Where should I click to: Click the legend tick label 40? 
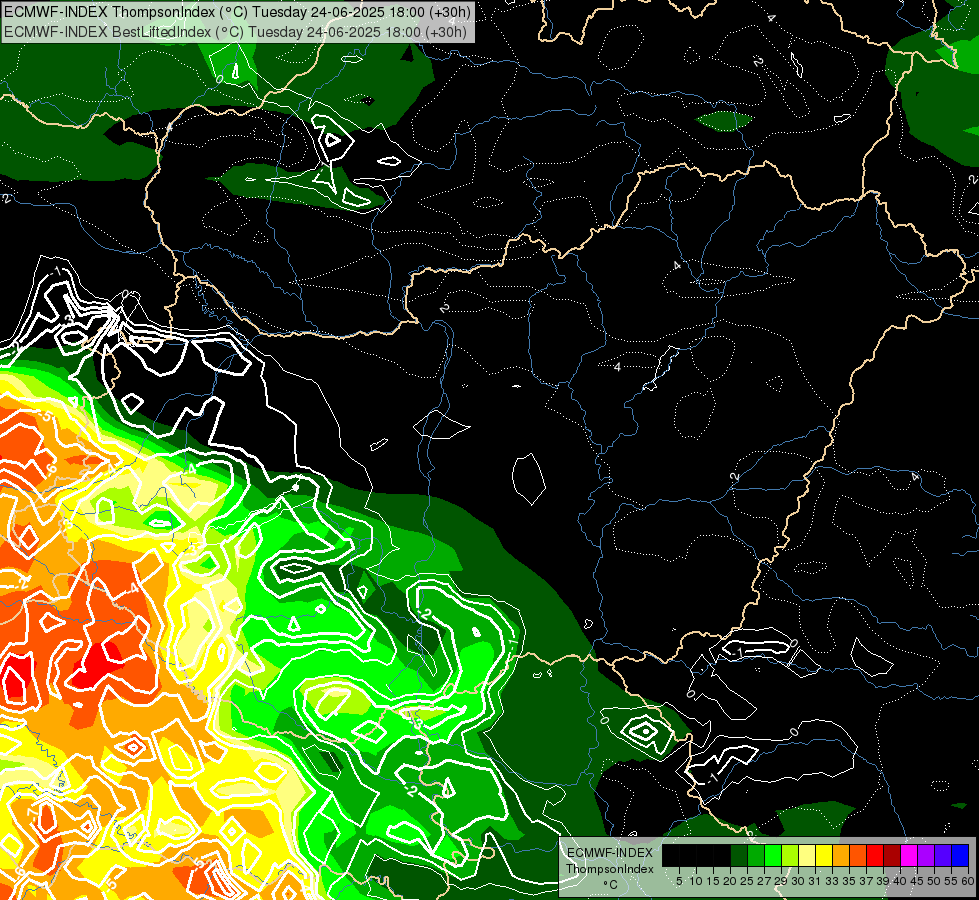900,881
